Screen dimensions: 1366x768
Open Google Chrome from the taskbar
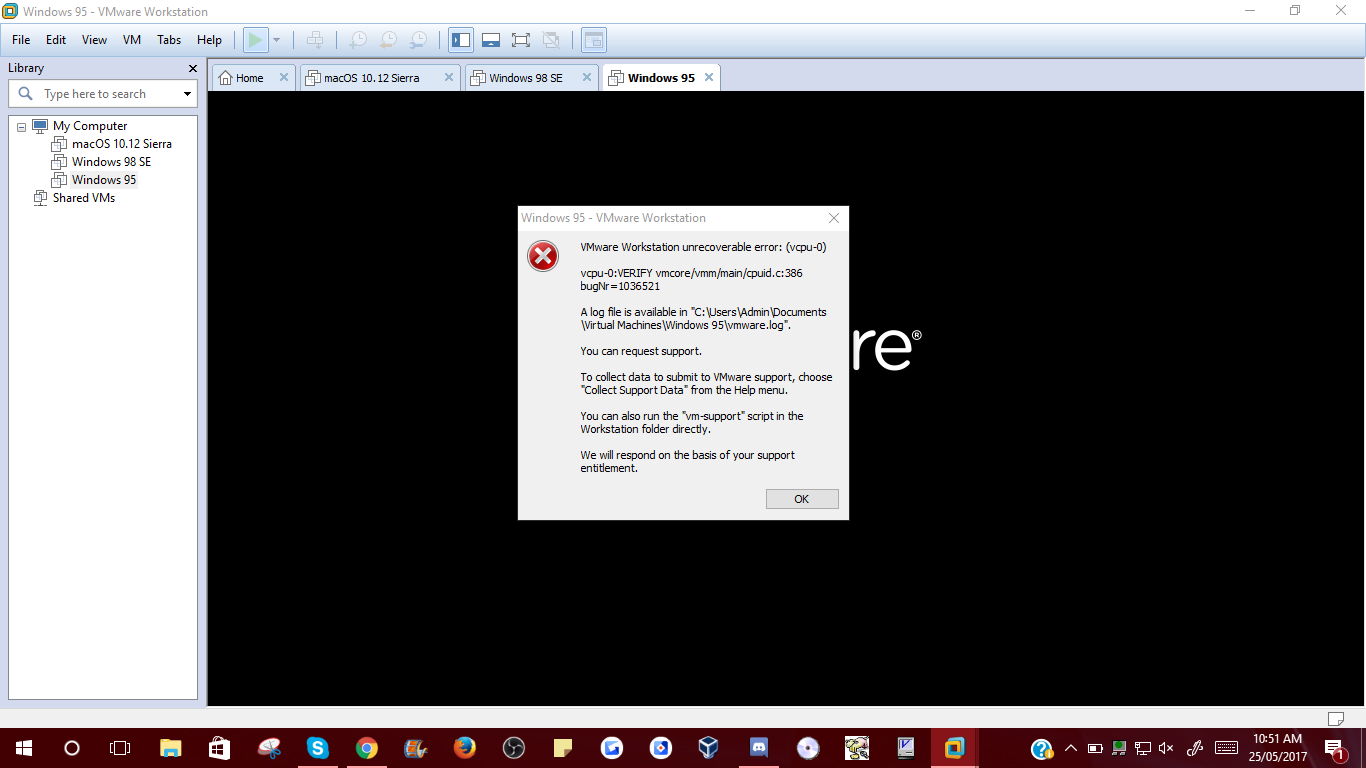[367, 748]
